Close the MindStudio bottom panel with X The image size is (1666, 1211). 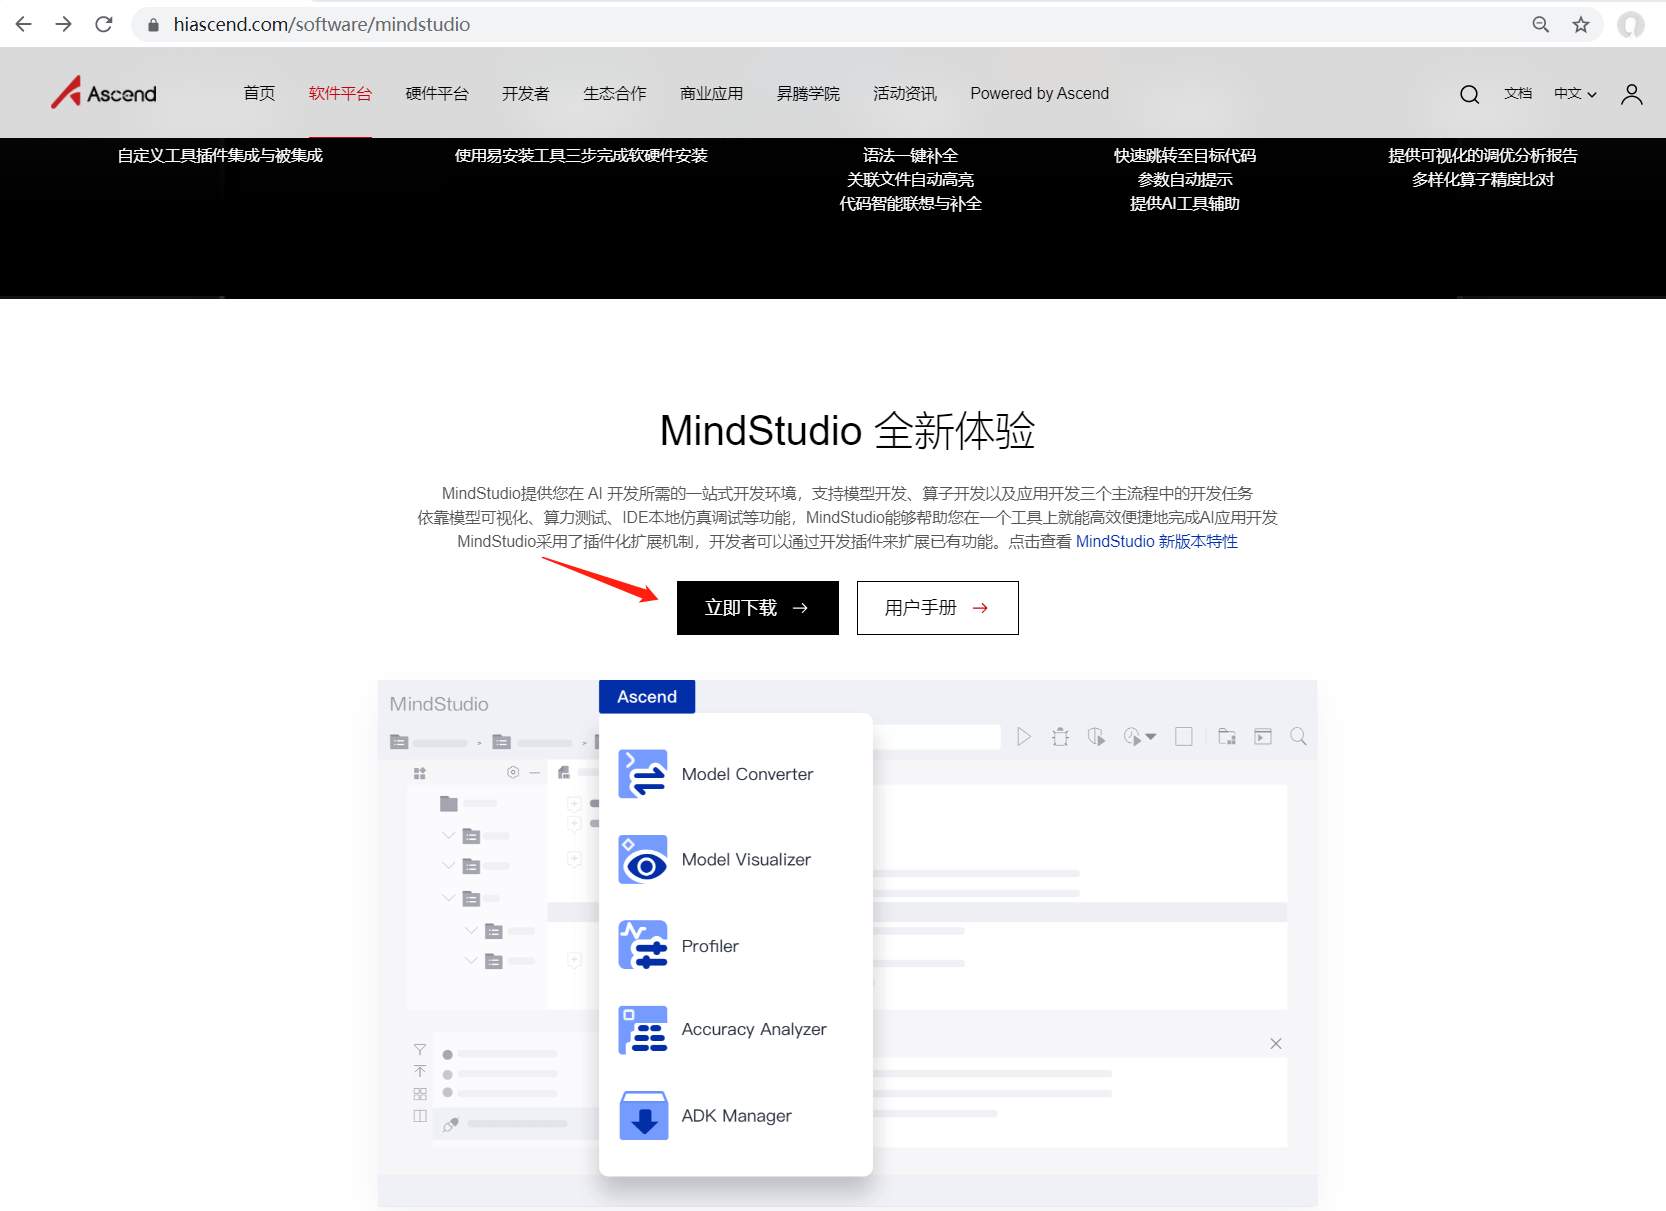[1276, 1044]
